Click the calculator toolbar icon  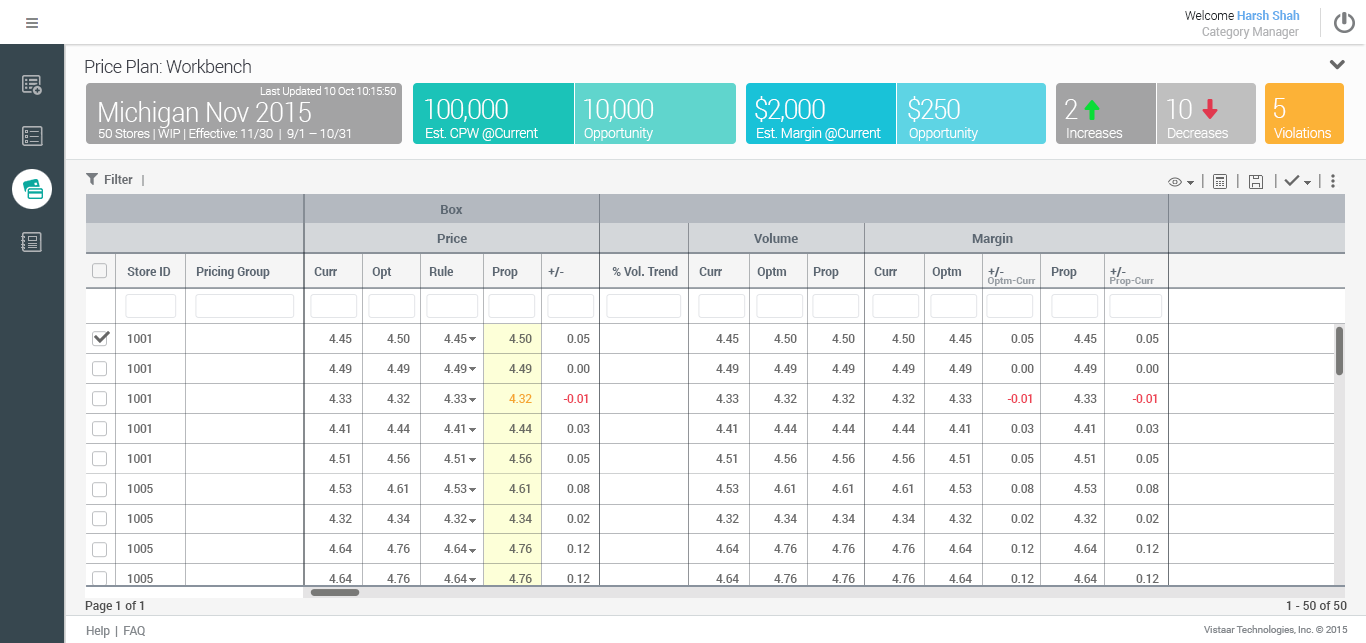click(x=1220, y=181)
